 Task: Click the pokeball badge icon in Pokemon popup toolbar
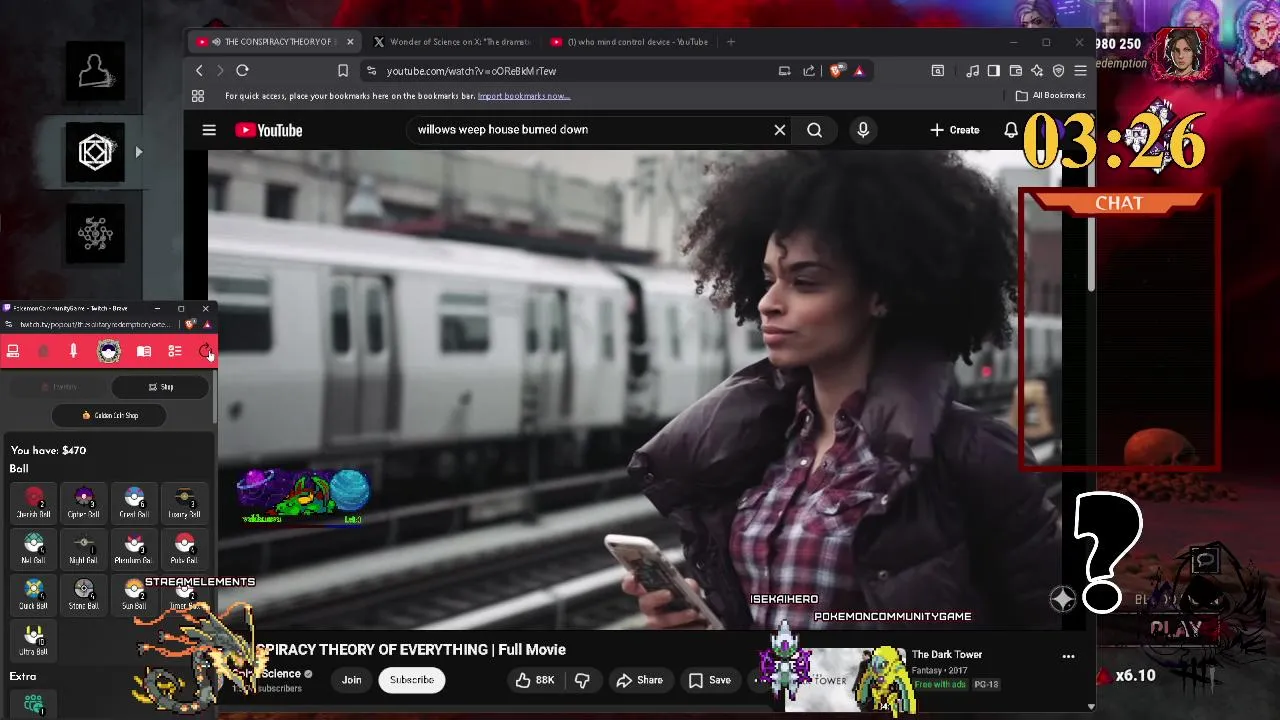pyautogui.click(x=109, y=351)
